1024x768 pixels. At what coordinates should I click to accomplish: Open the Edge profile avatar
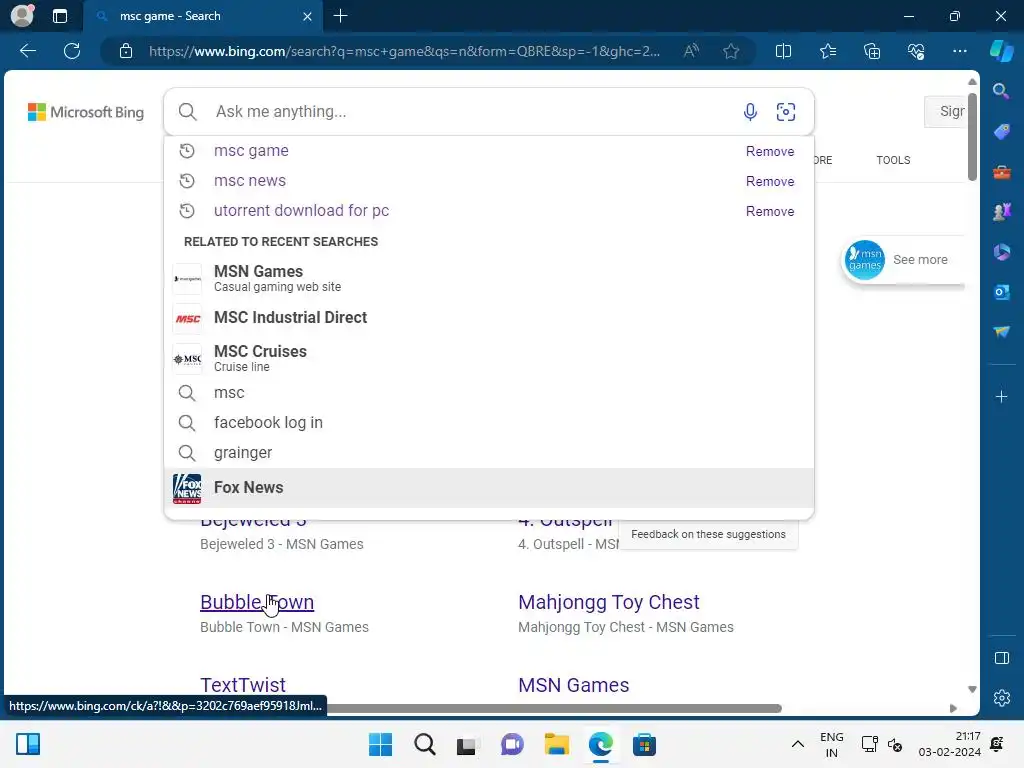pos(22,16)
